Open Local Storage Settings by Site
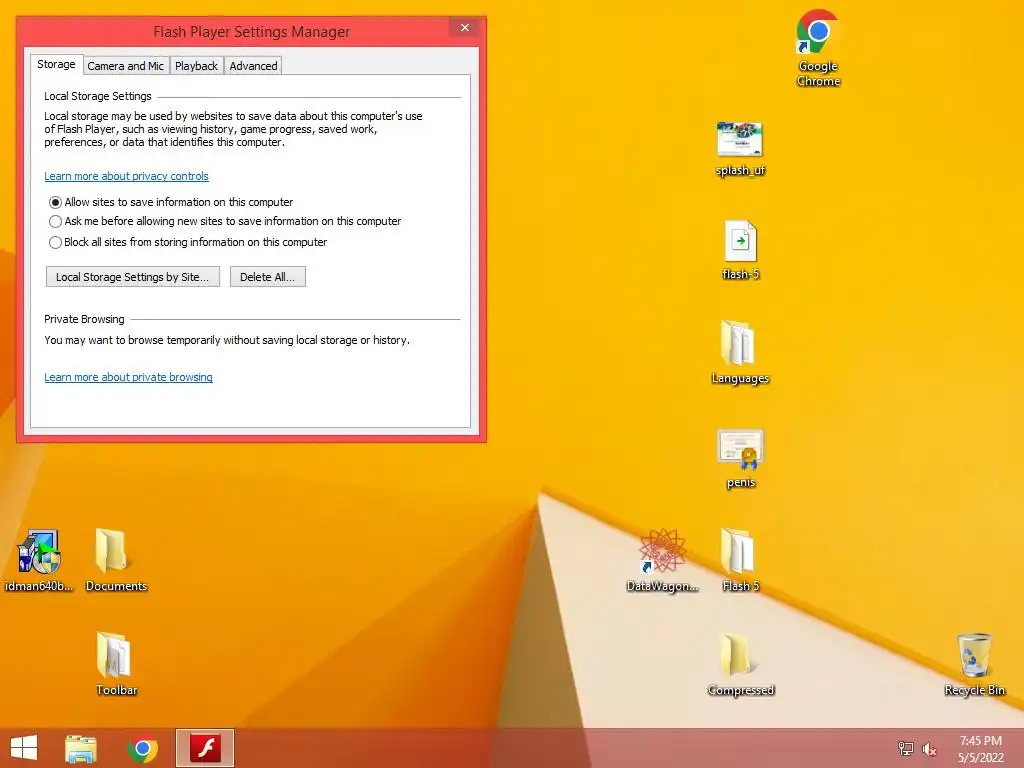The height and width of the screenshot is (768, 1024). coord(133,277)
